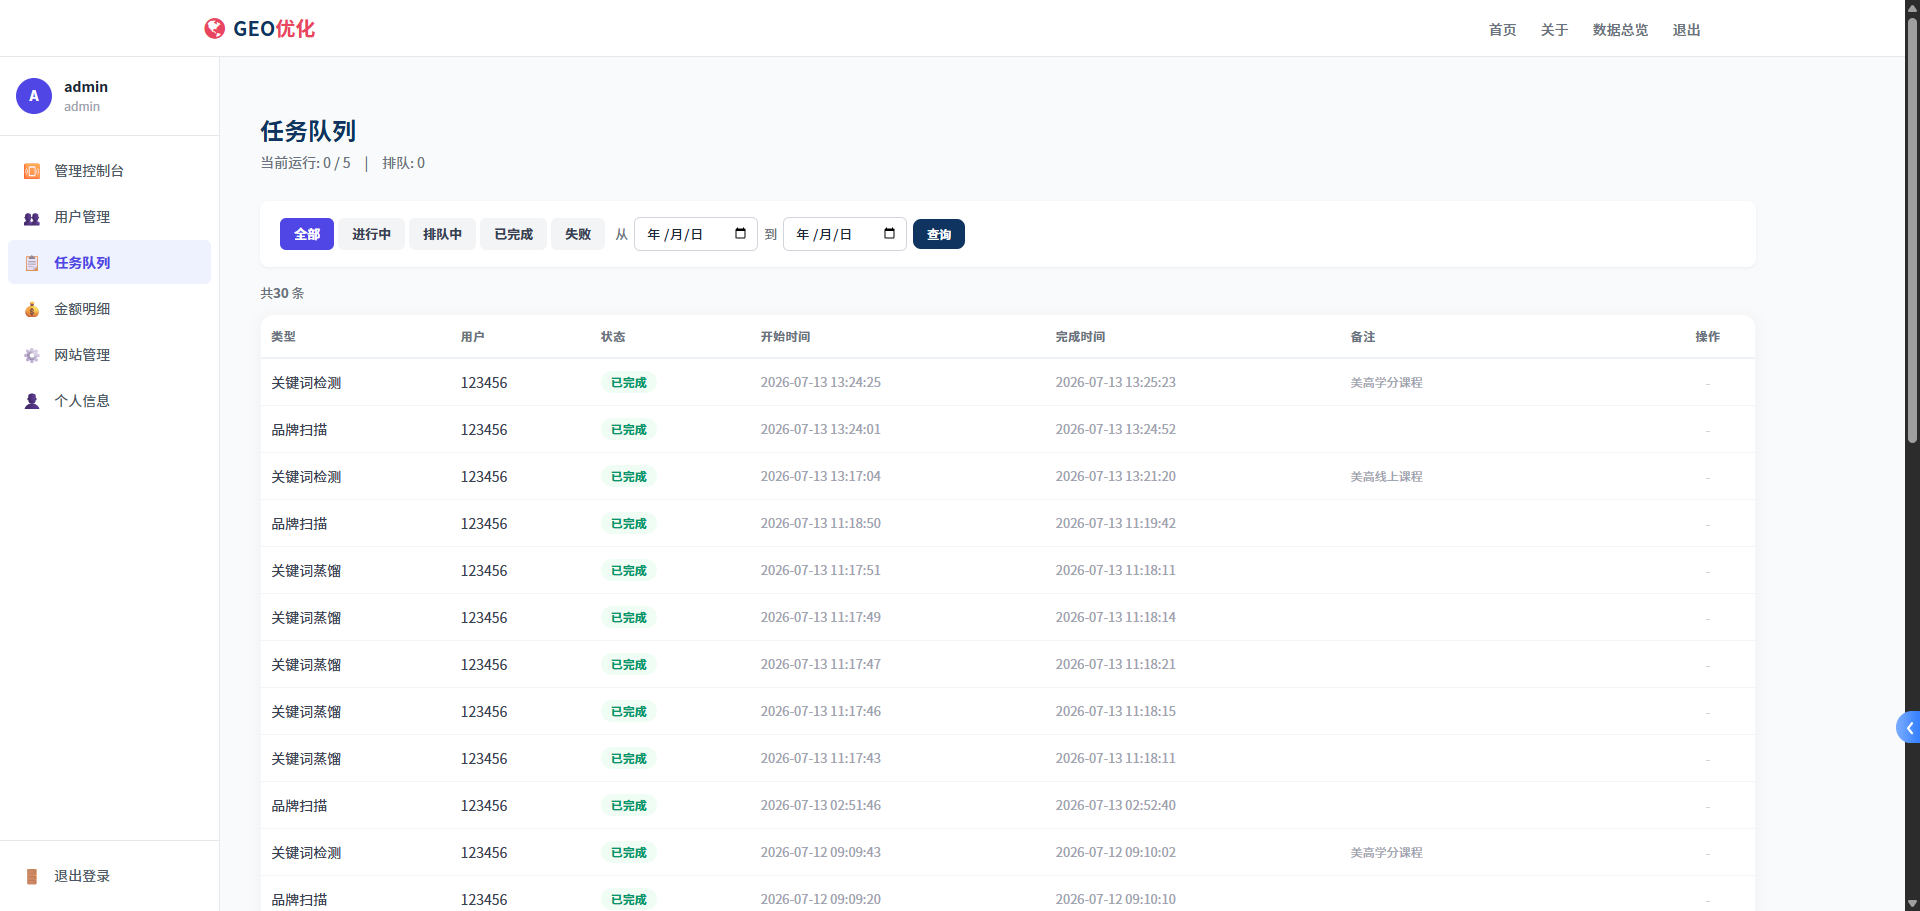Click the 任务队列 clipboard icon
1920x911 pixels.
(32, 263)
